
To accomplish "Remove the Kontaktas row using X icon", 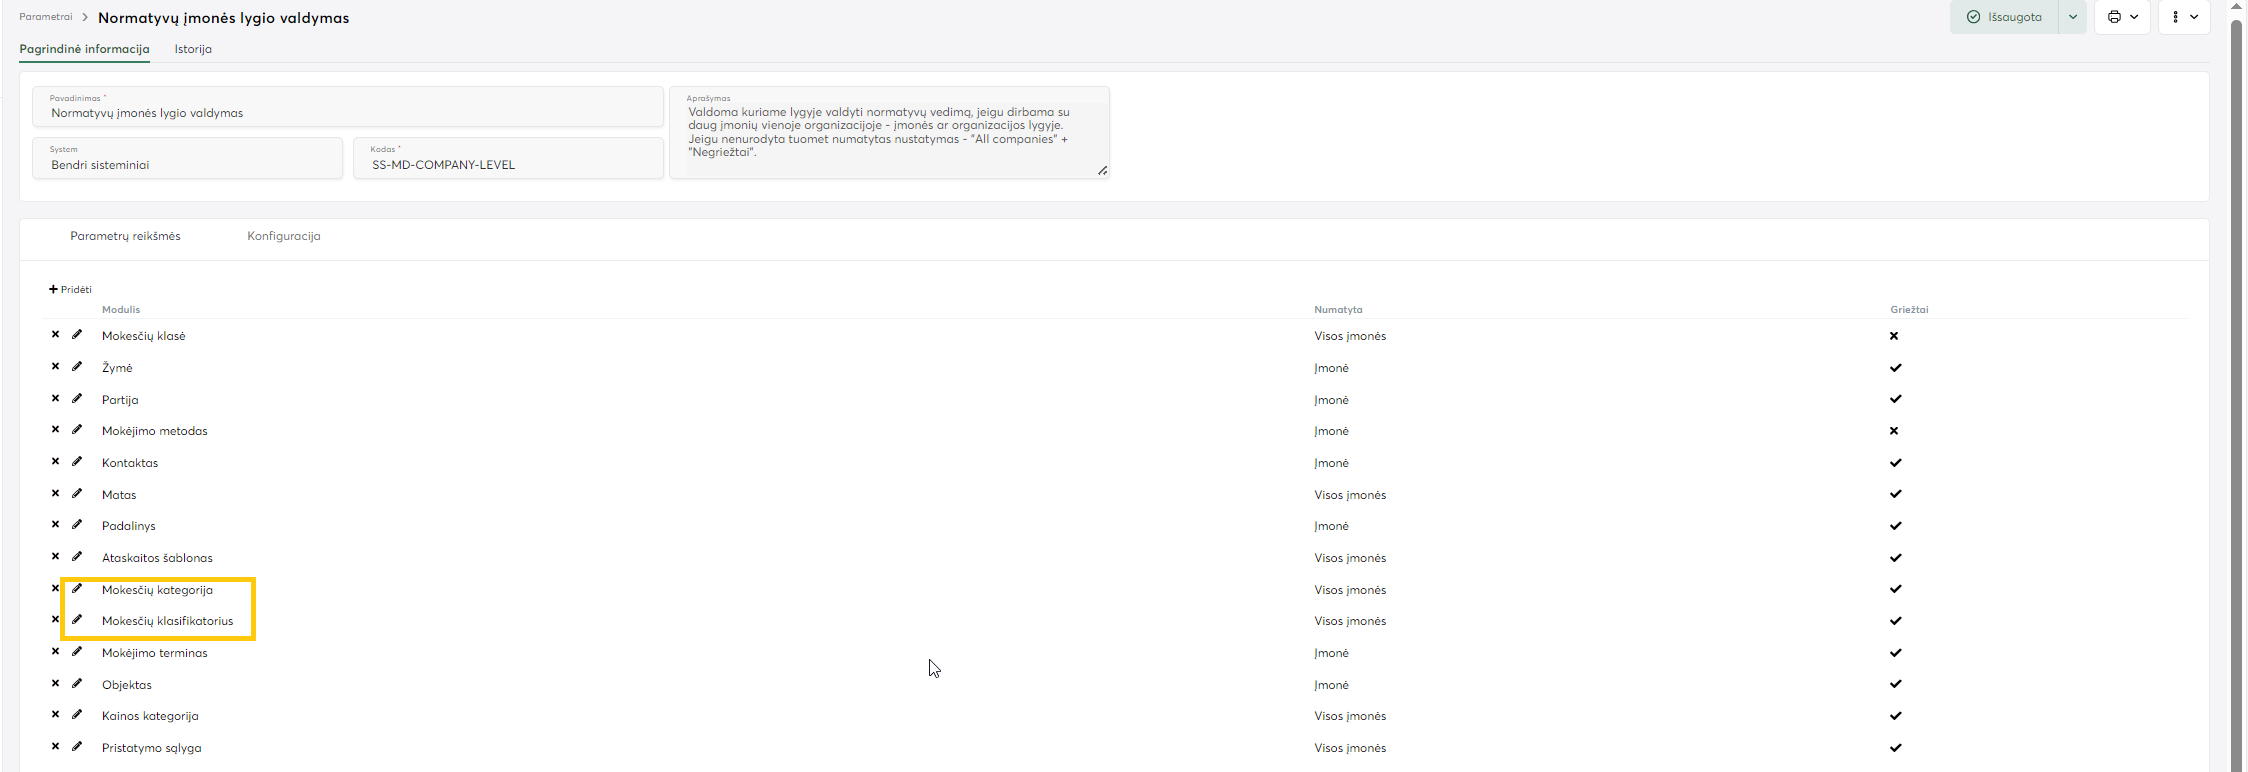I will [56, 462].
